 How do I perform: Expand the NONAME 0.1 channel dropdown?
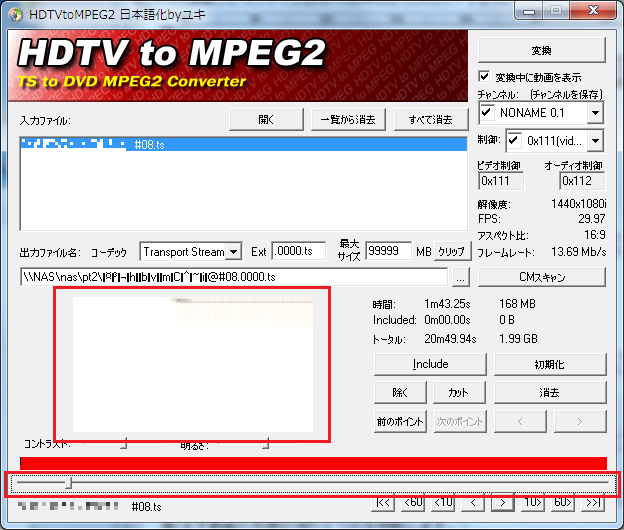595,113
